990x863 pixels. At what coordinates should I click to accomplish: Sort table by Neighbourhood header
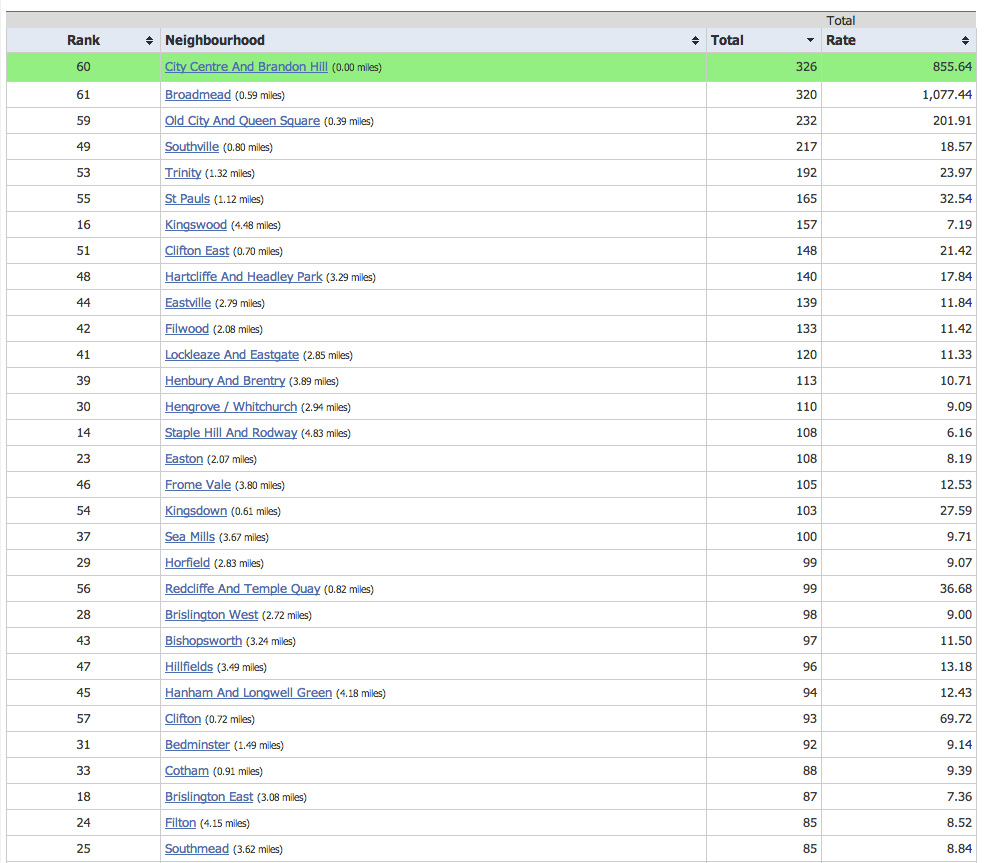coord(215,41)
